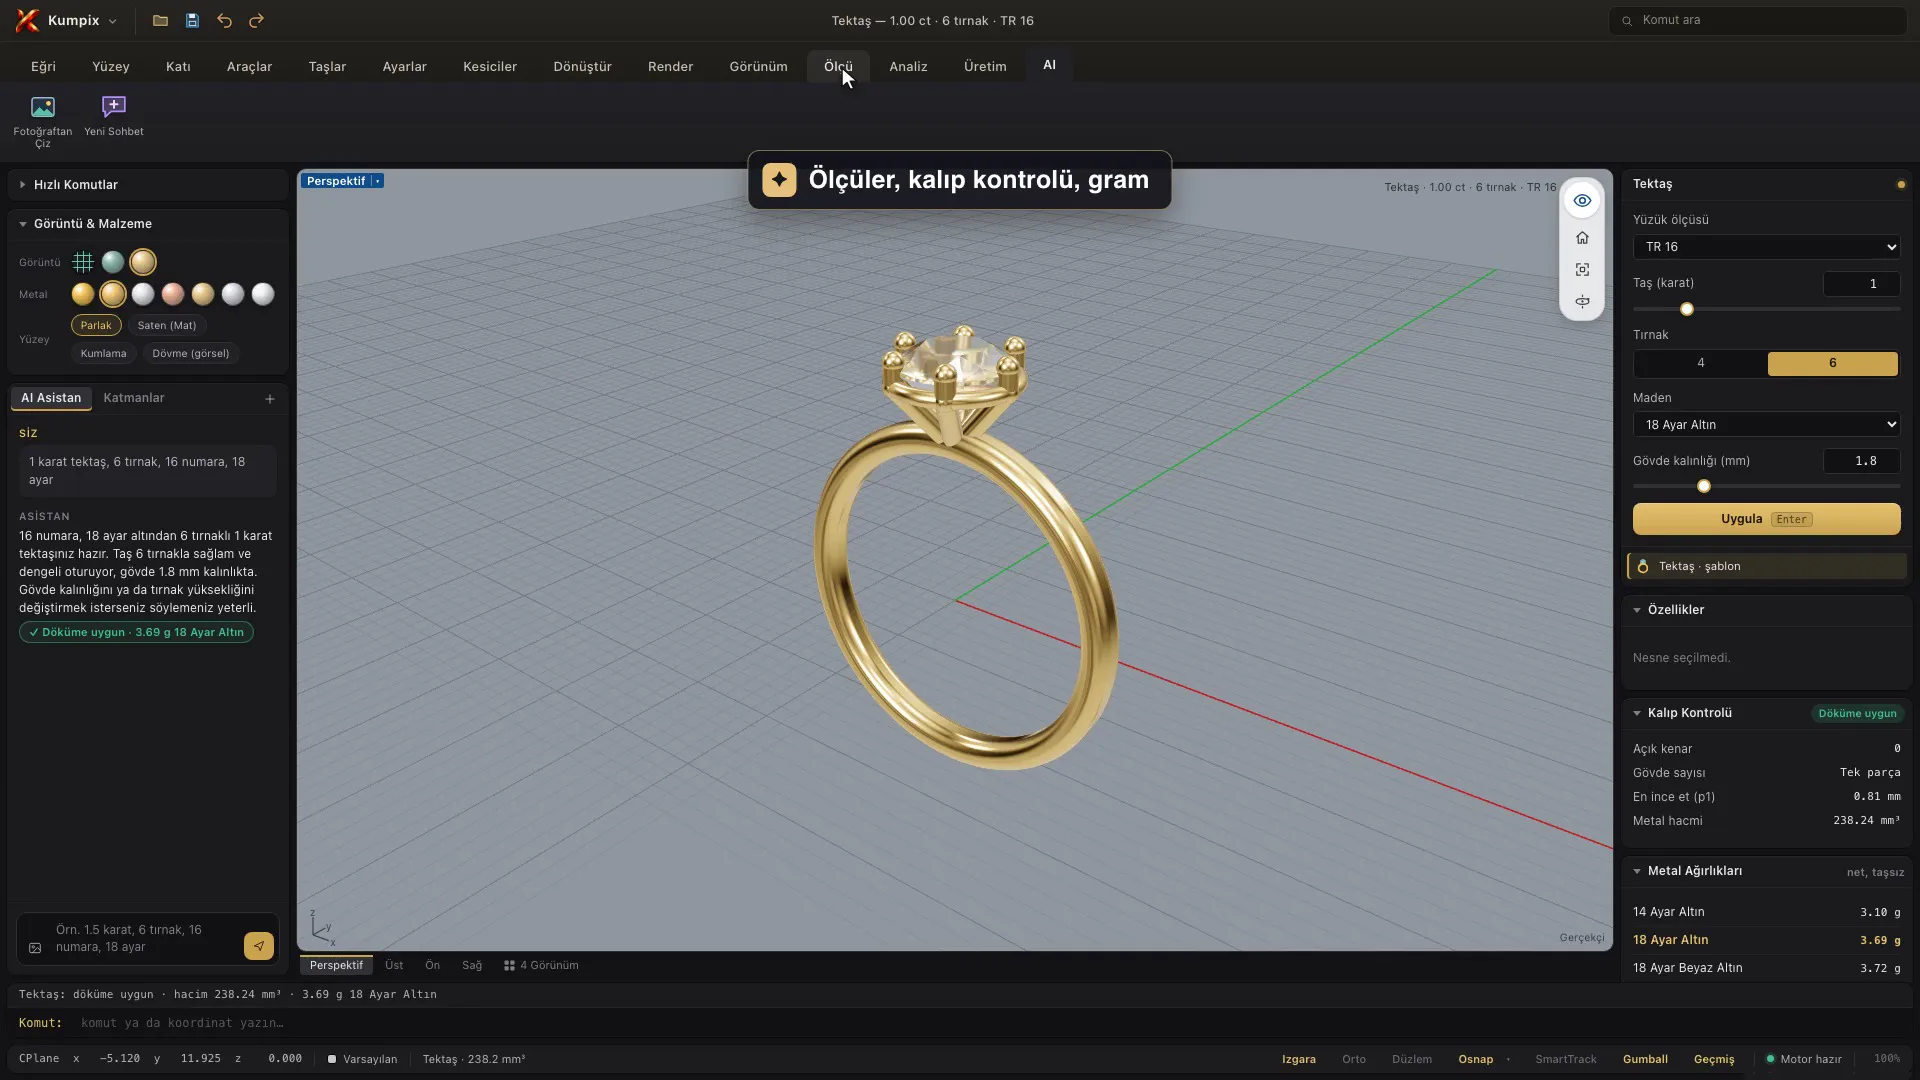Screen dimensions: 1920x1080
Task: Select 6 tırnak option
Action: [x=1832, y=363]
